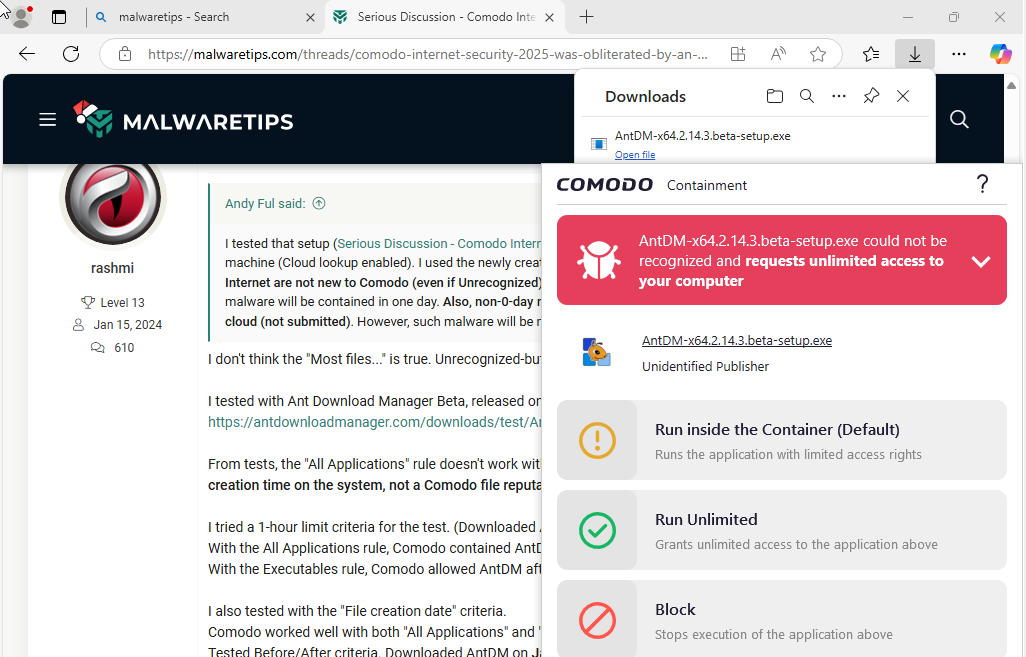Choose Block to stop execution
The width and height of the screenshot is (1026, 657).
(x=781, y=619)
